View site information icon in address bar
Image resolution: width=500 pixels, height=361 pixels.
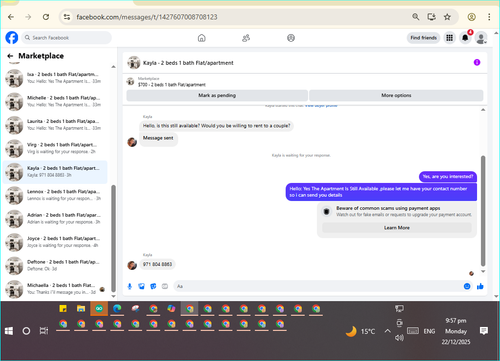(x=67, y=17)
